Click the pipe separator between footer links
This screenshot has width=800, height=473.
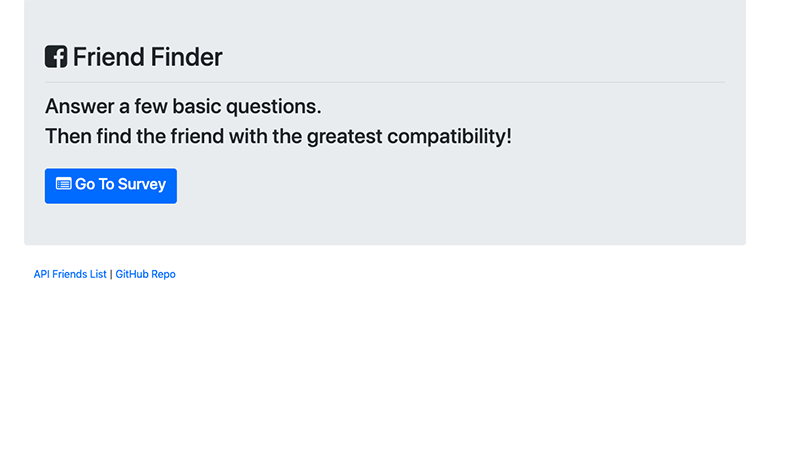click(x=111, y=275)
